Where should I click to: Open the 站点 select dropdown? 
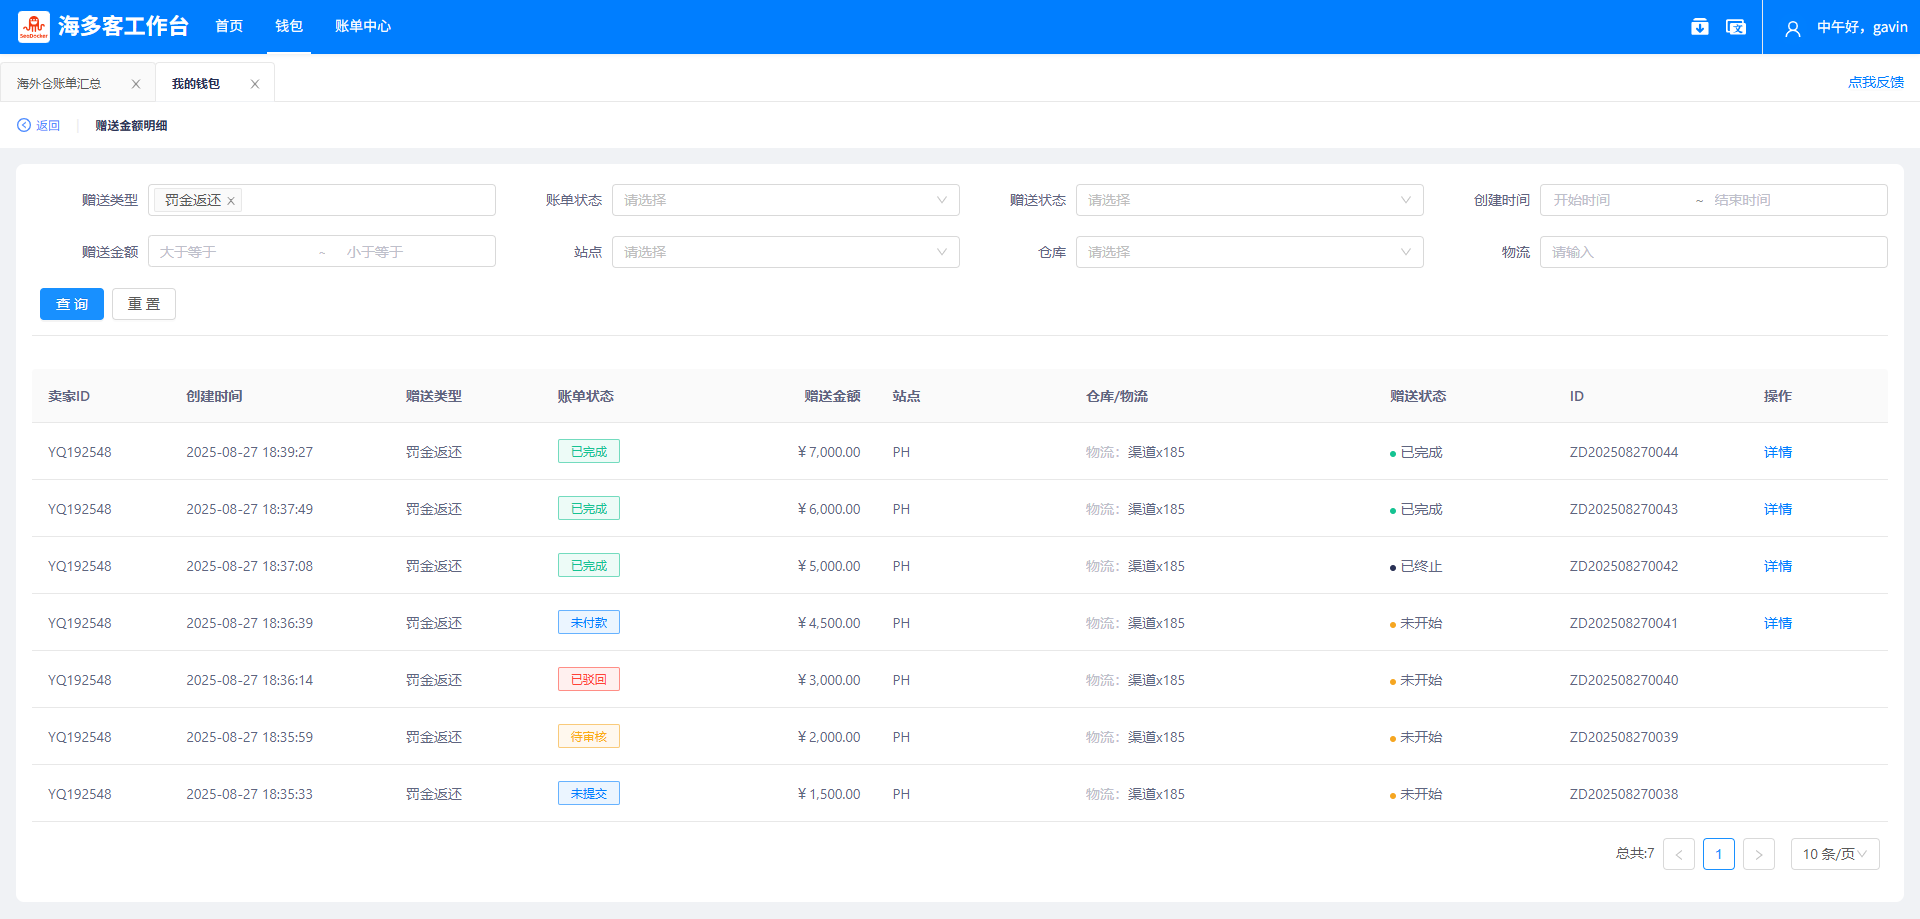pos(786,252)
